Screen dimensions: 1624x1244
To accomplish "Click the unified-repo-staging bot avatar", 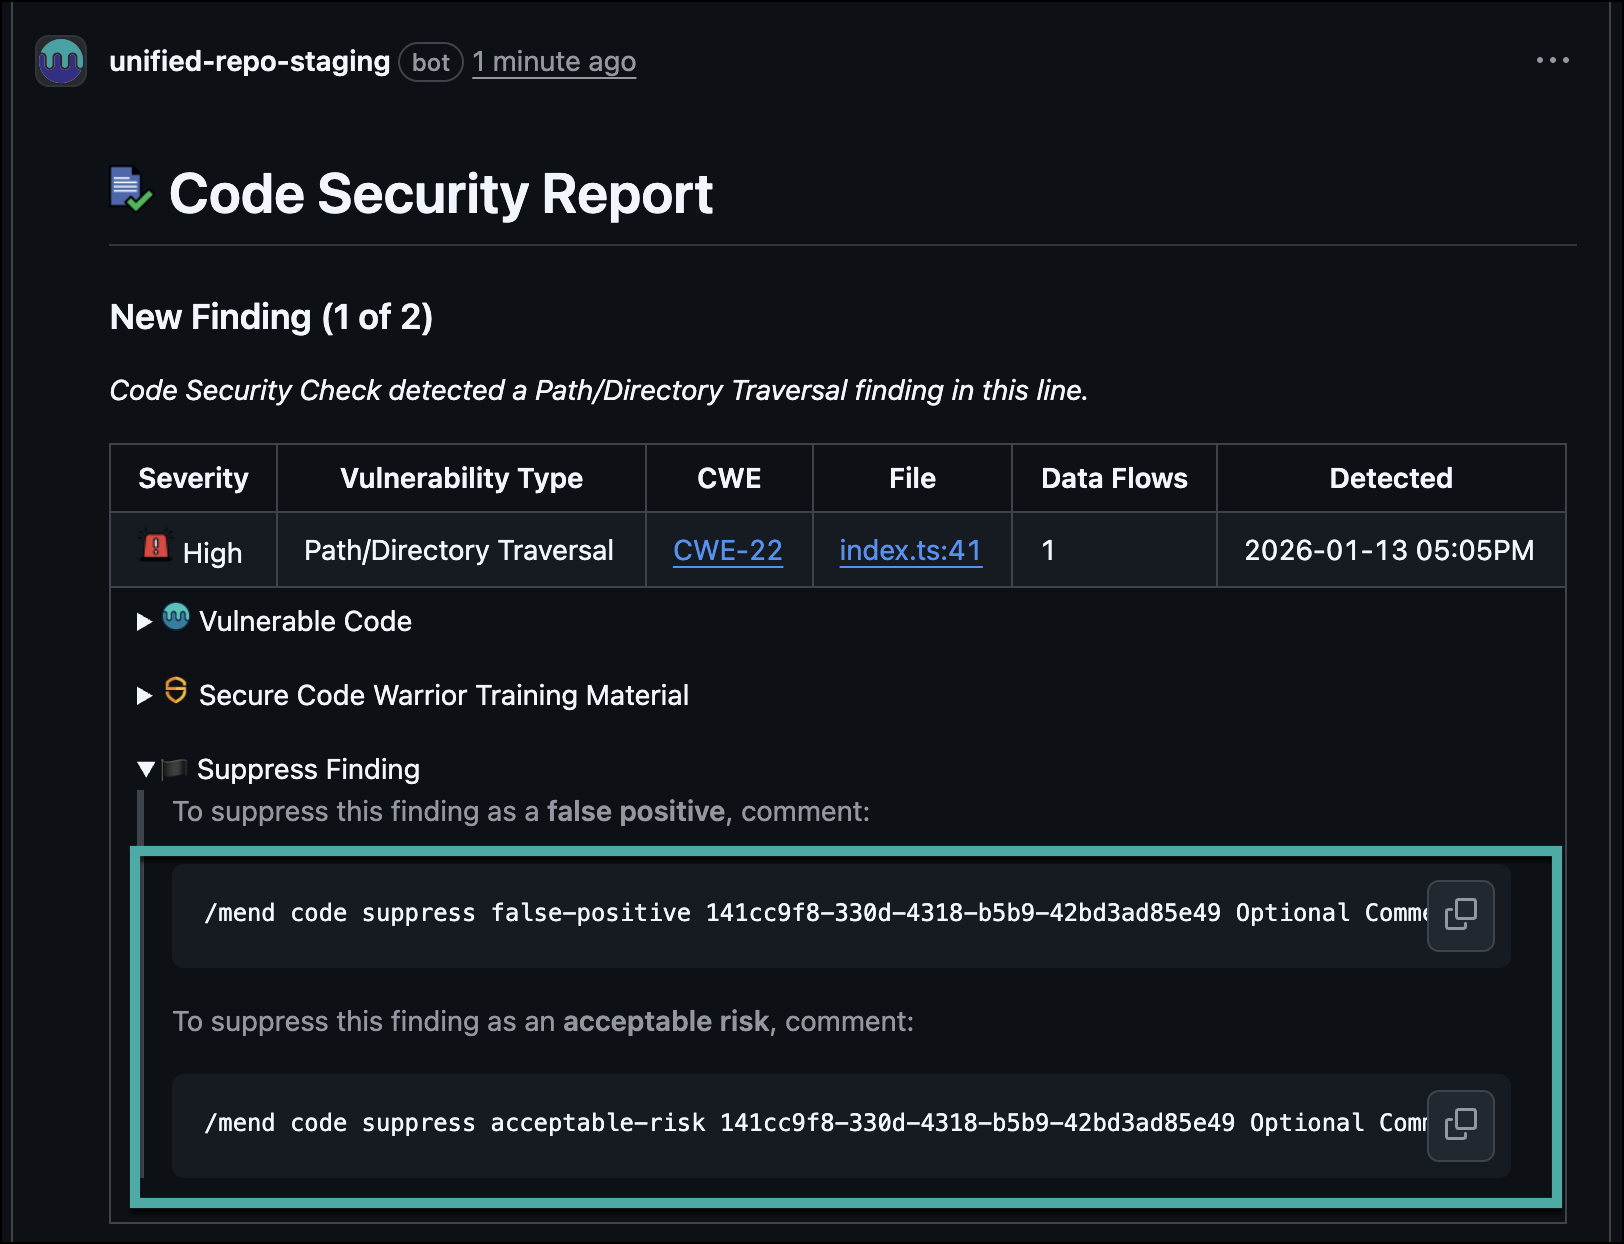I will (x=61, y=61).
